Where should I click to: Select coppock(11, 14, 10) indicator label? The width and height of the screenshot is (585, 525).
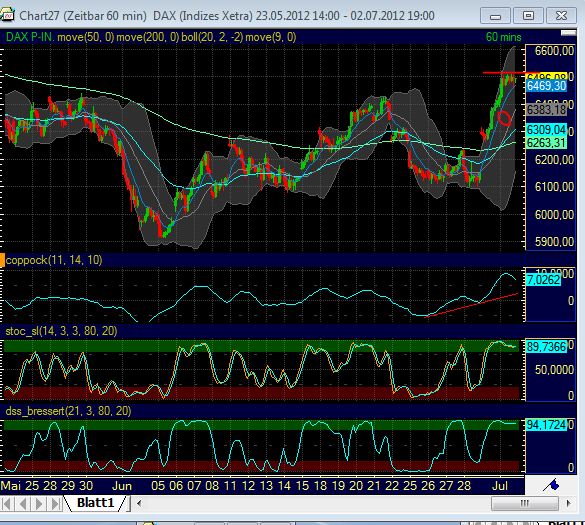coord(54,260)
